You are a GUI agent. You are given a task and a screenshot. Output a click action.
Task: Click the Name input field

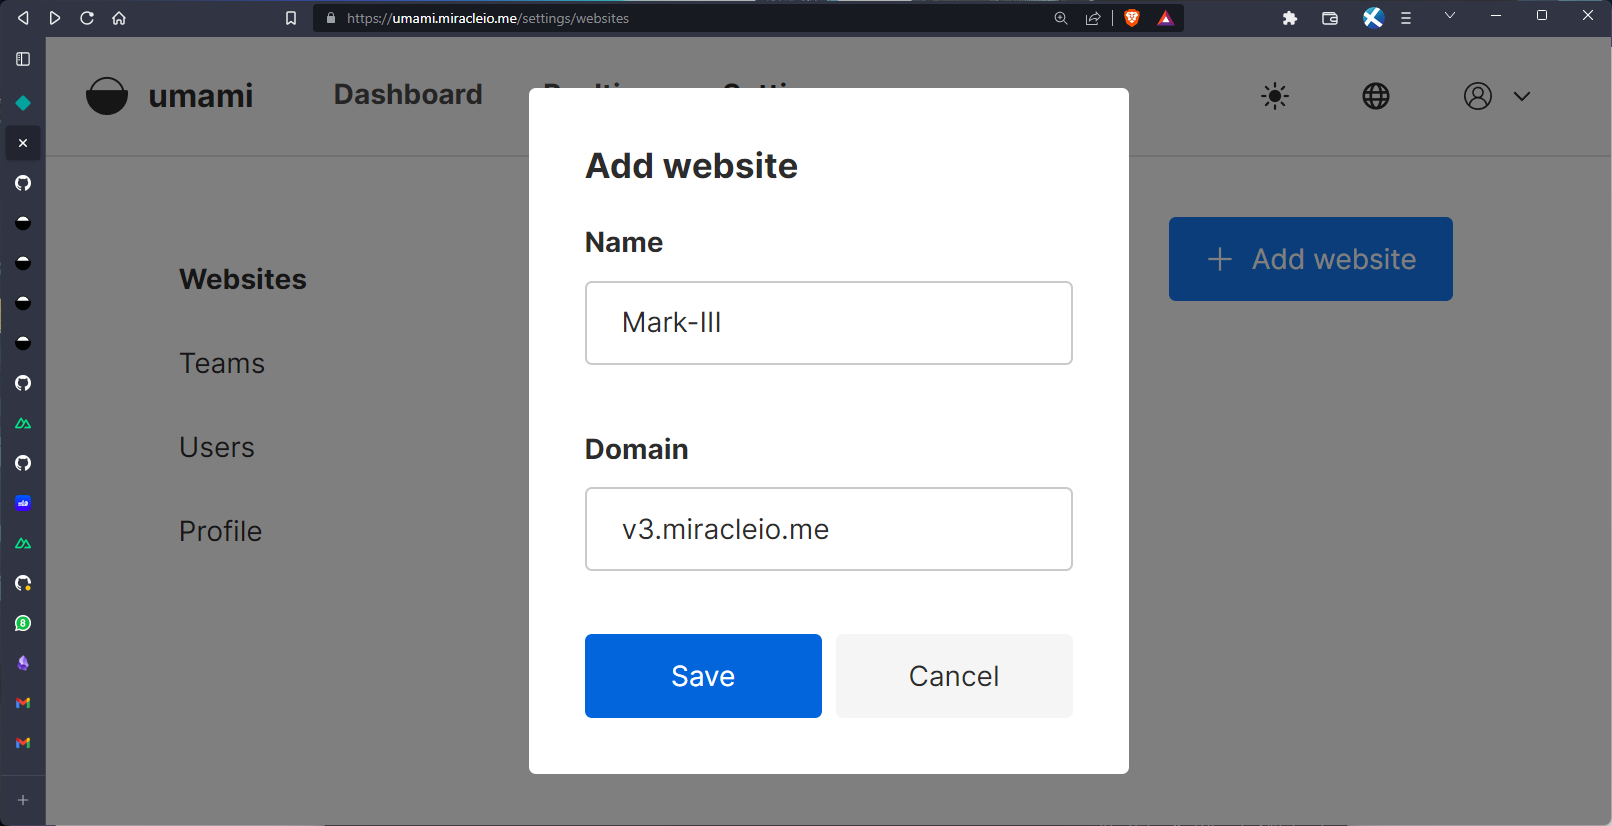click(828, 323)
